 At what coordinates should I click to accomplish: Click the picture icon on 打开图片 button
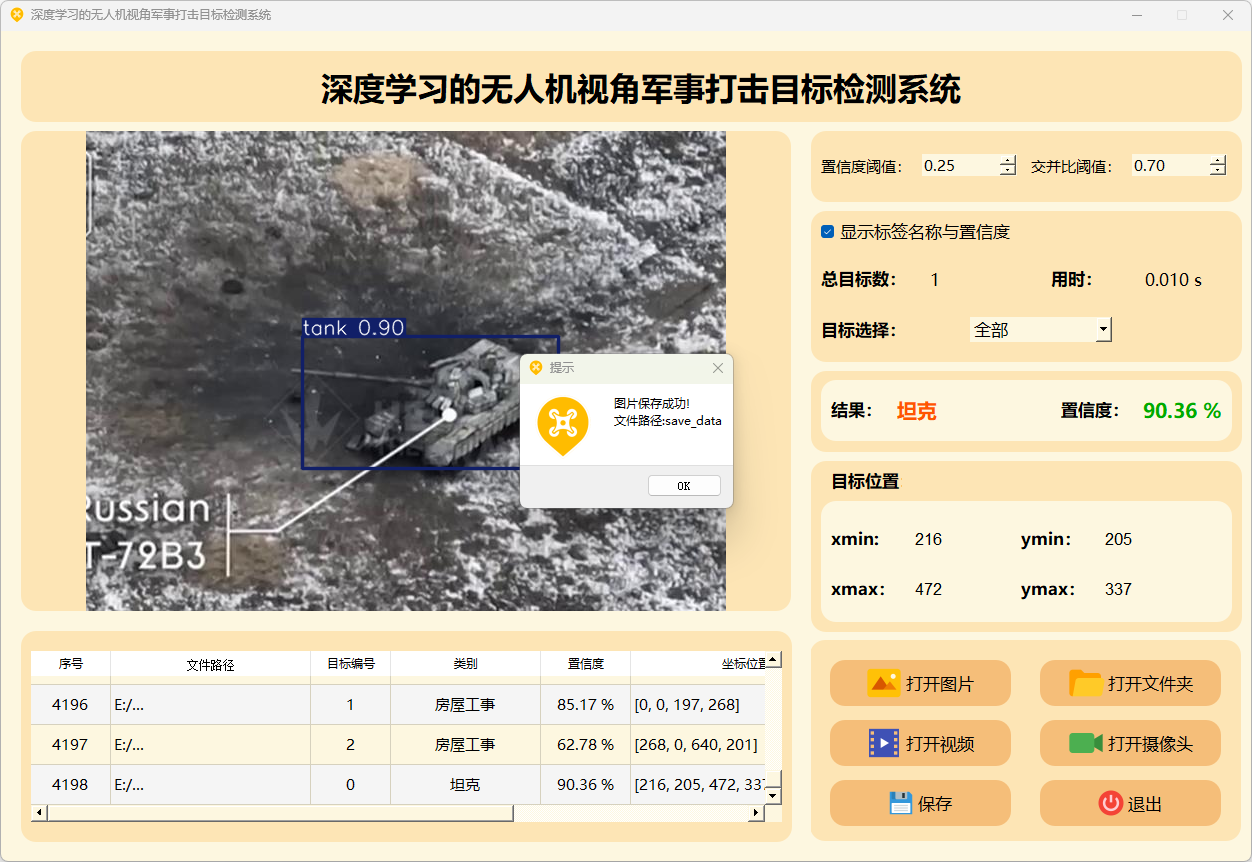pos(883,684)
